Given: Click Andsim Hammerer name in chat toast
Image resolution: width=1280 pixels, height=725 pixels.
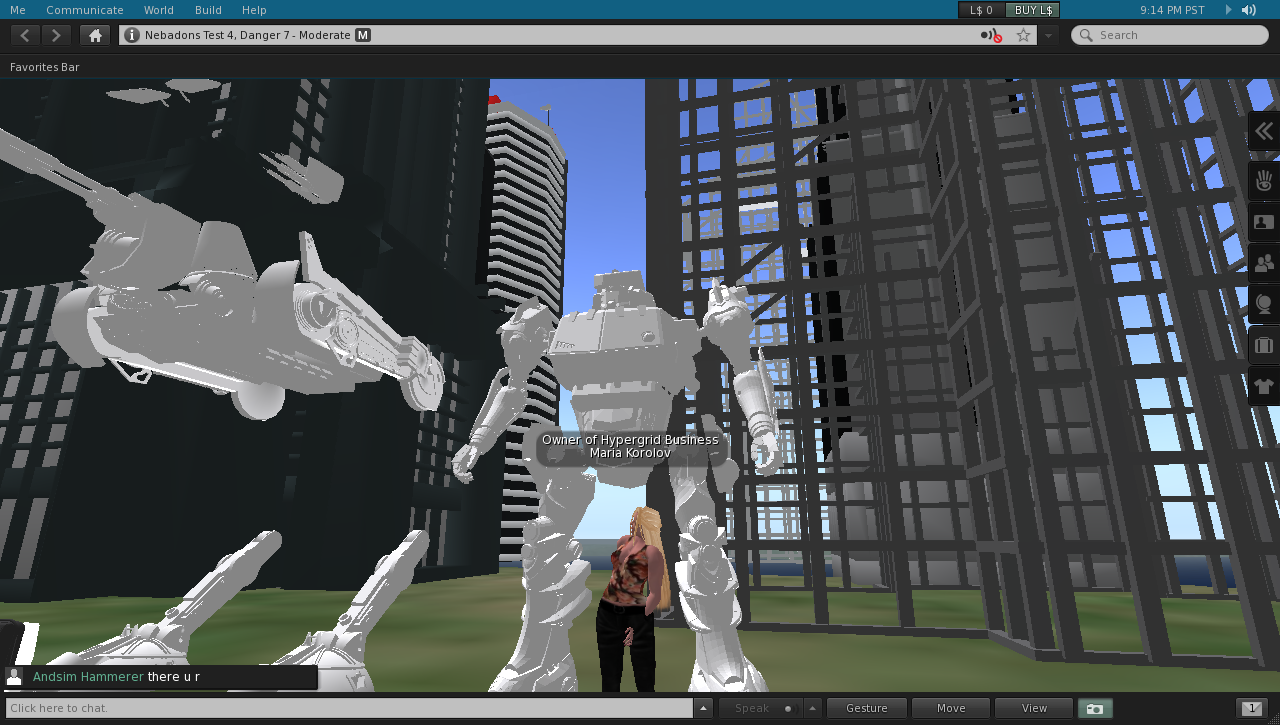Looking at the screenshot, I should [x=88, y=677].
